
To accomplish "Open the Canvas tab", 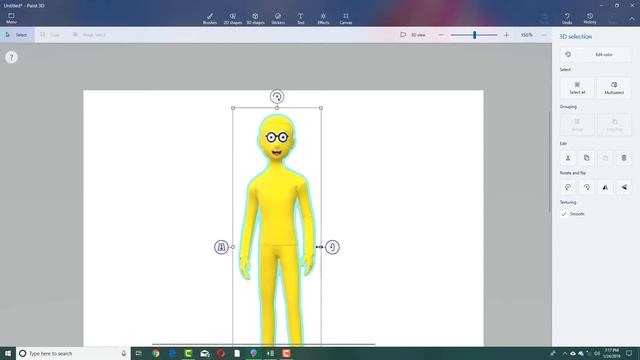I will (x=346, y=18).
